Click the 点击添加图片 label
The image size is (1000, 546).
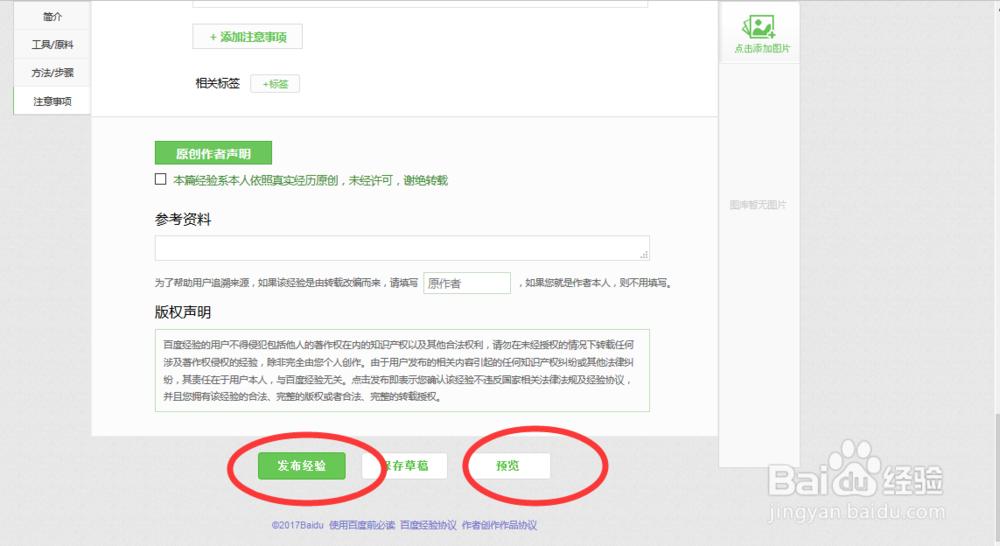coord(762,48)
